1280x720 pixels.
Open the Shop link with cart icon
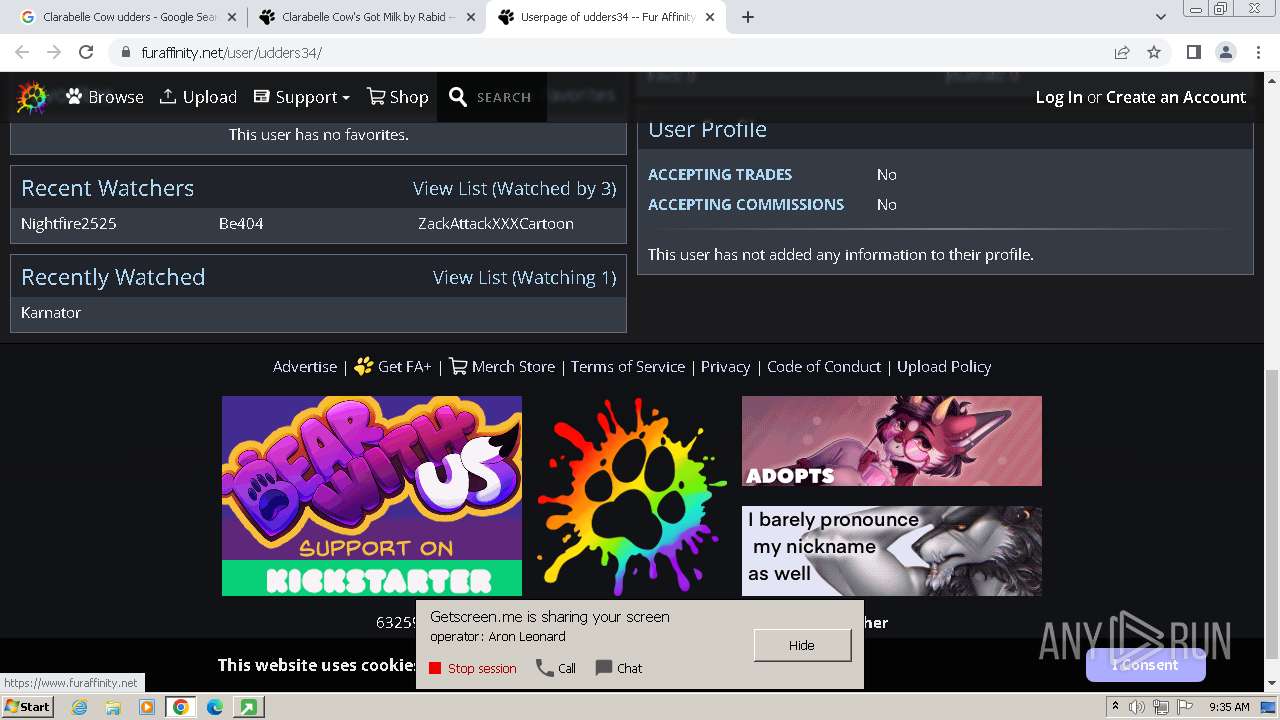pos(397,97)
